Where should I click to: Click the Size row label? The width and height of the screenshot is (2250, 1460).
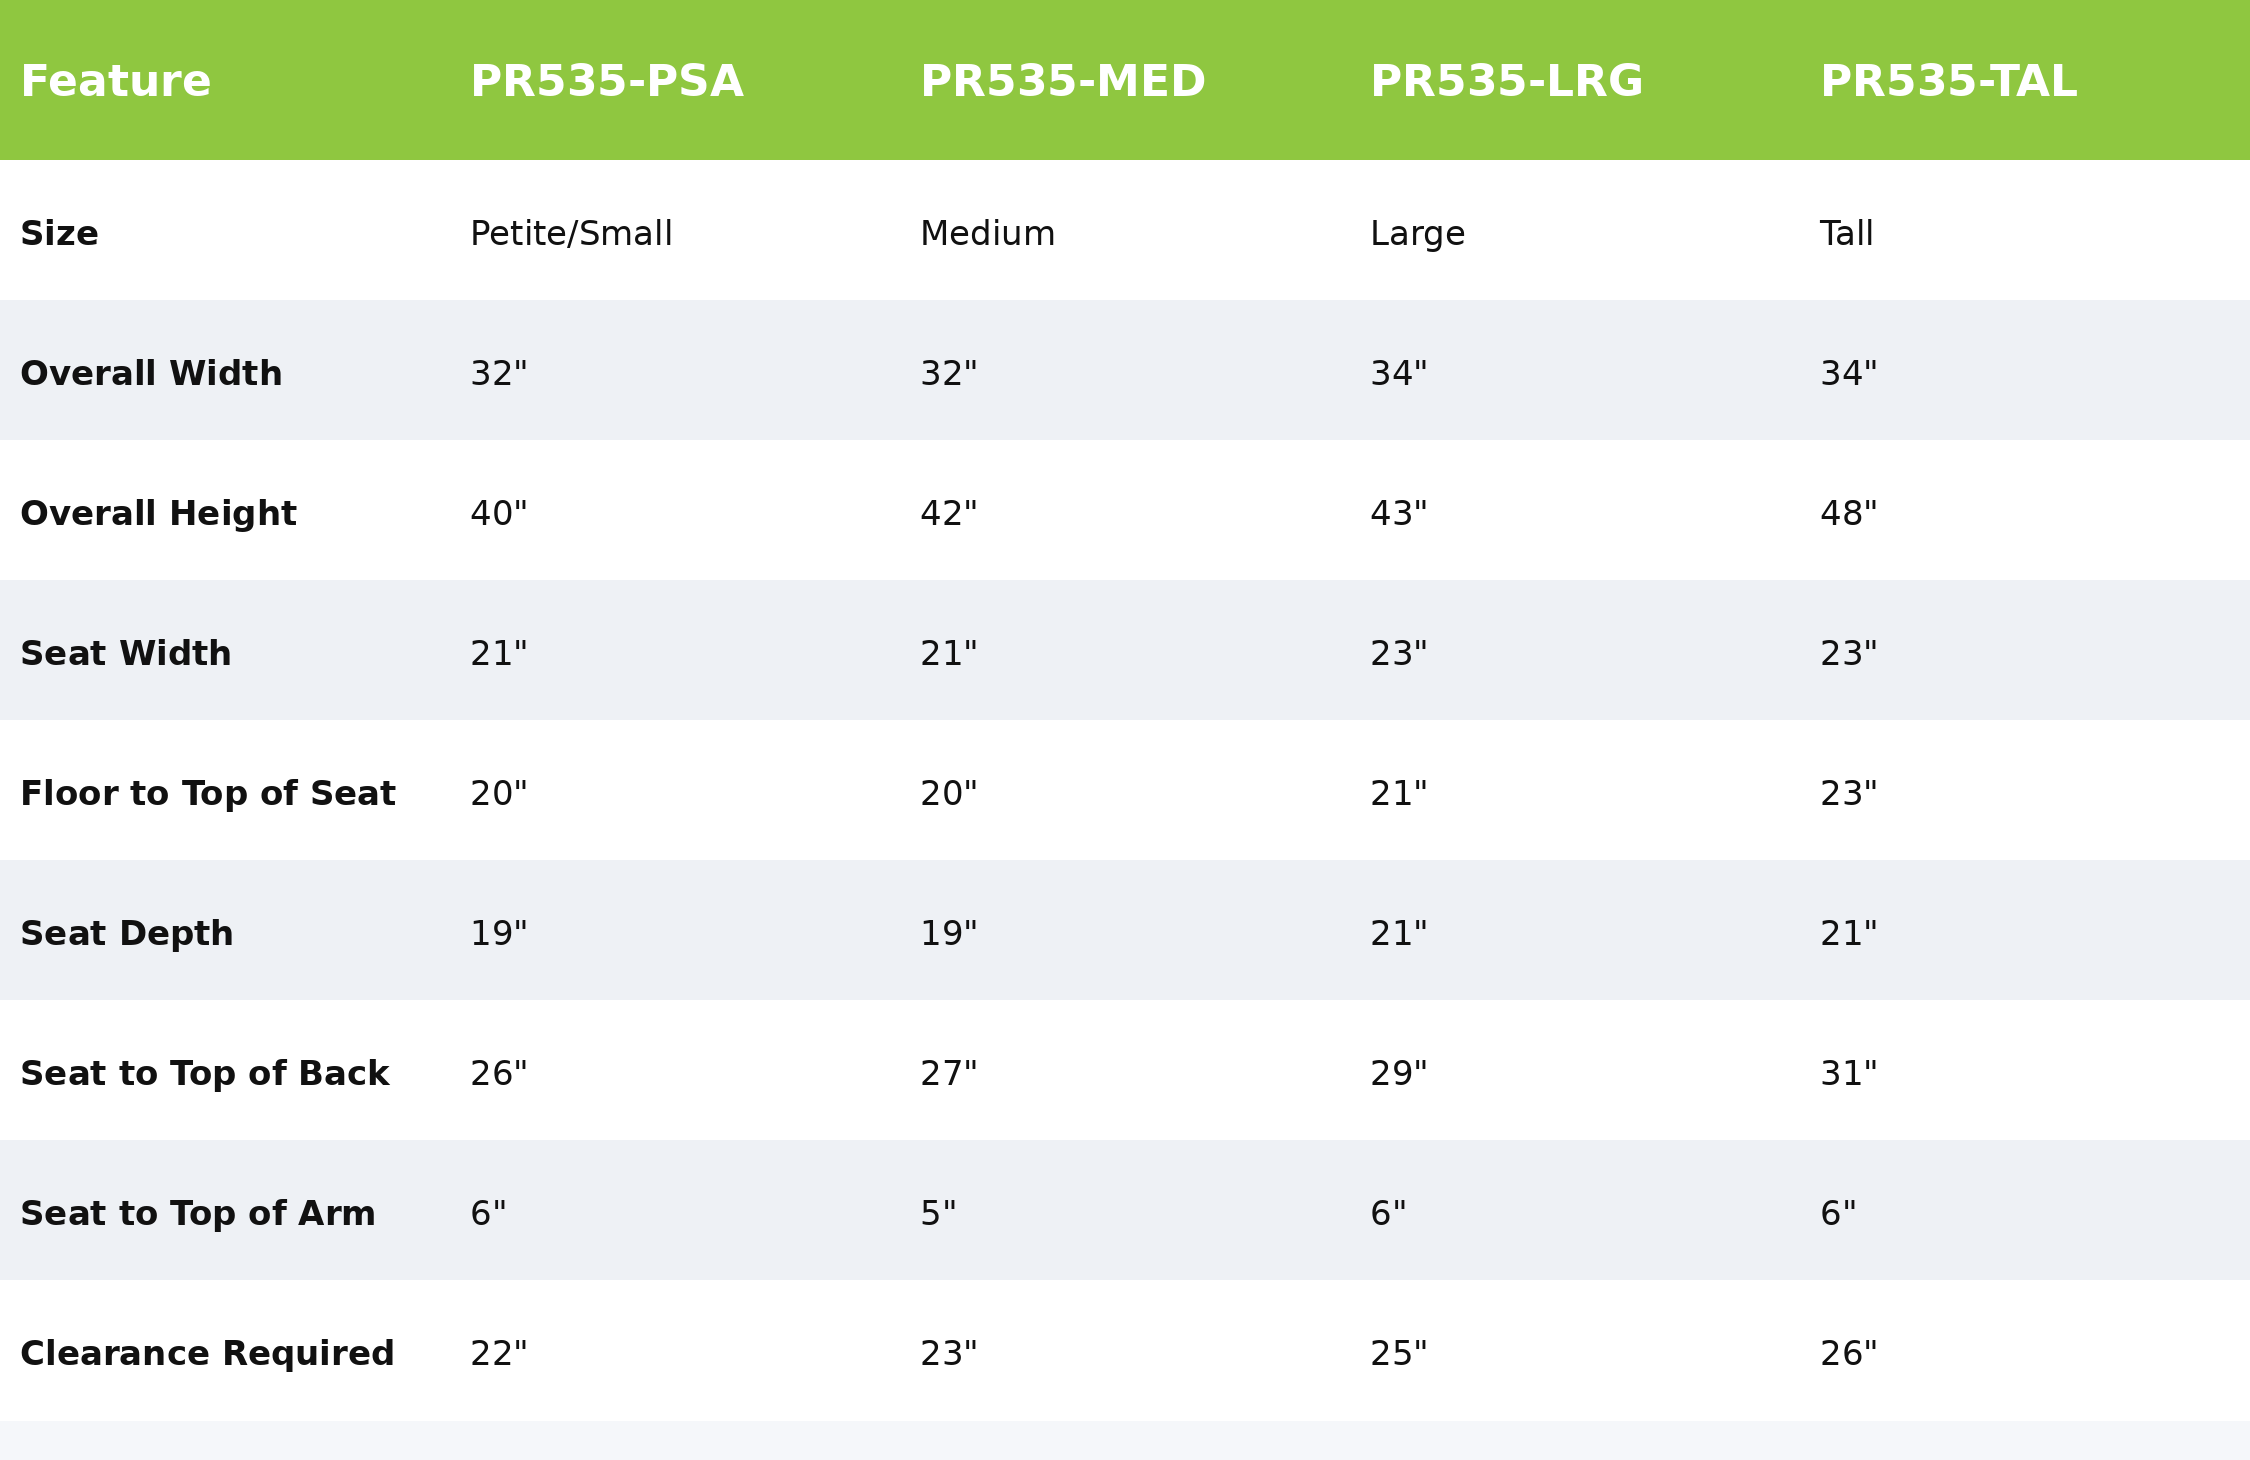59,235
